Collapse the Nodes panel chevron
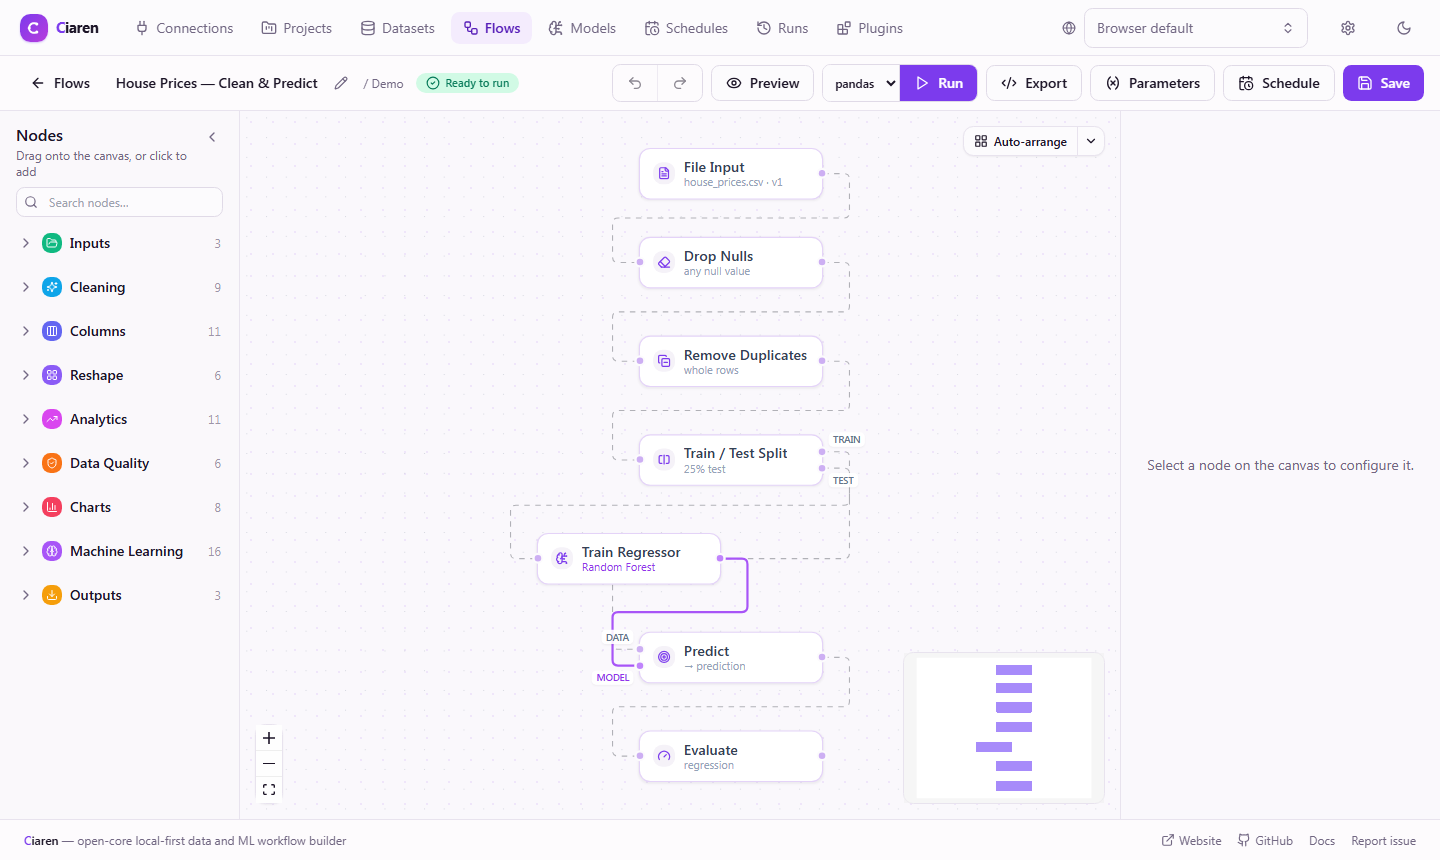The image size is (1440, 860). [212, 137]
